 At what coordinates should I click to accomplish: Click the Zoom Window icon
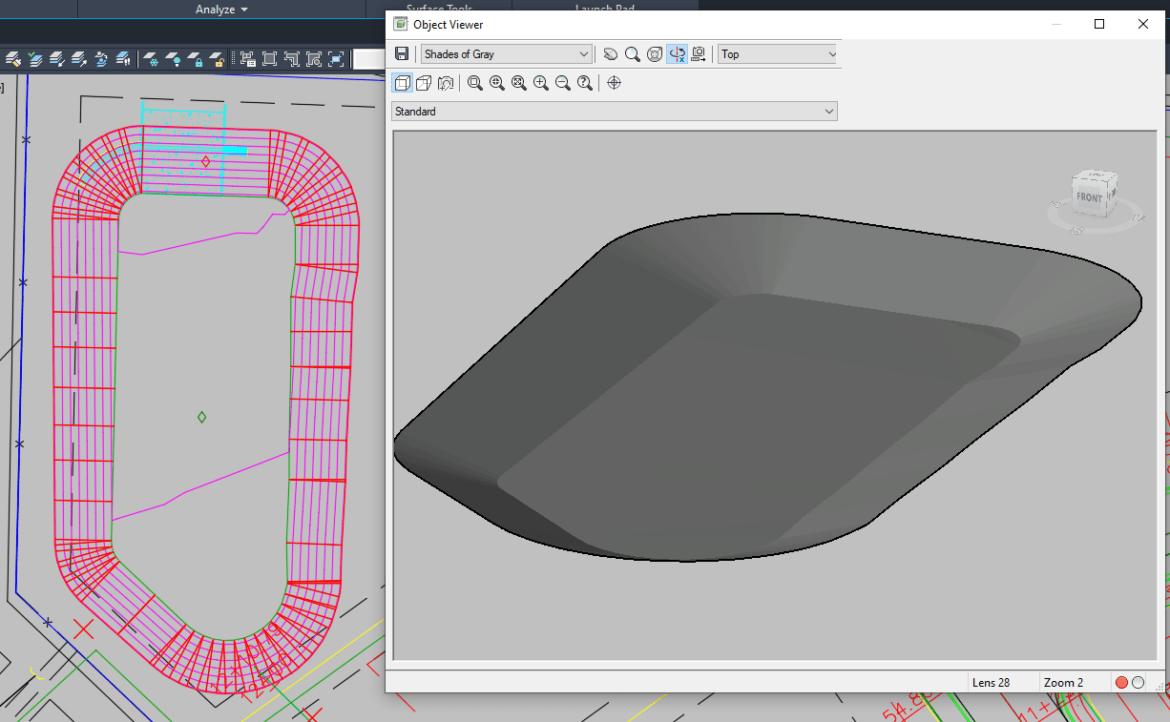click(x=475, y=83)
